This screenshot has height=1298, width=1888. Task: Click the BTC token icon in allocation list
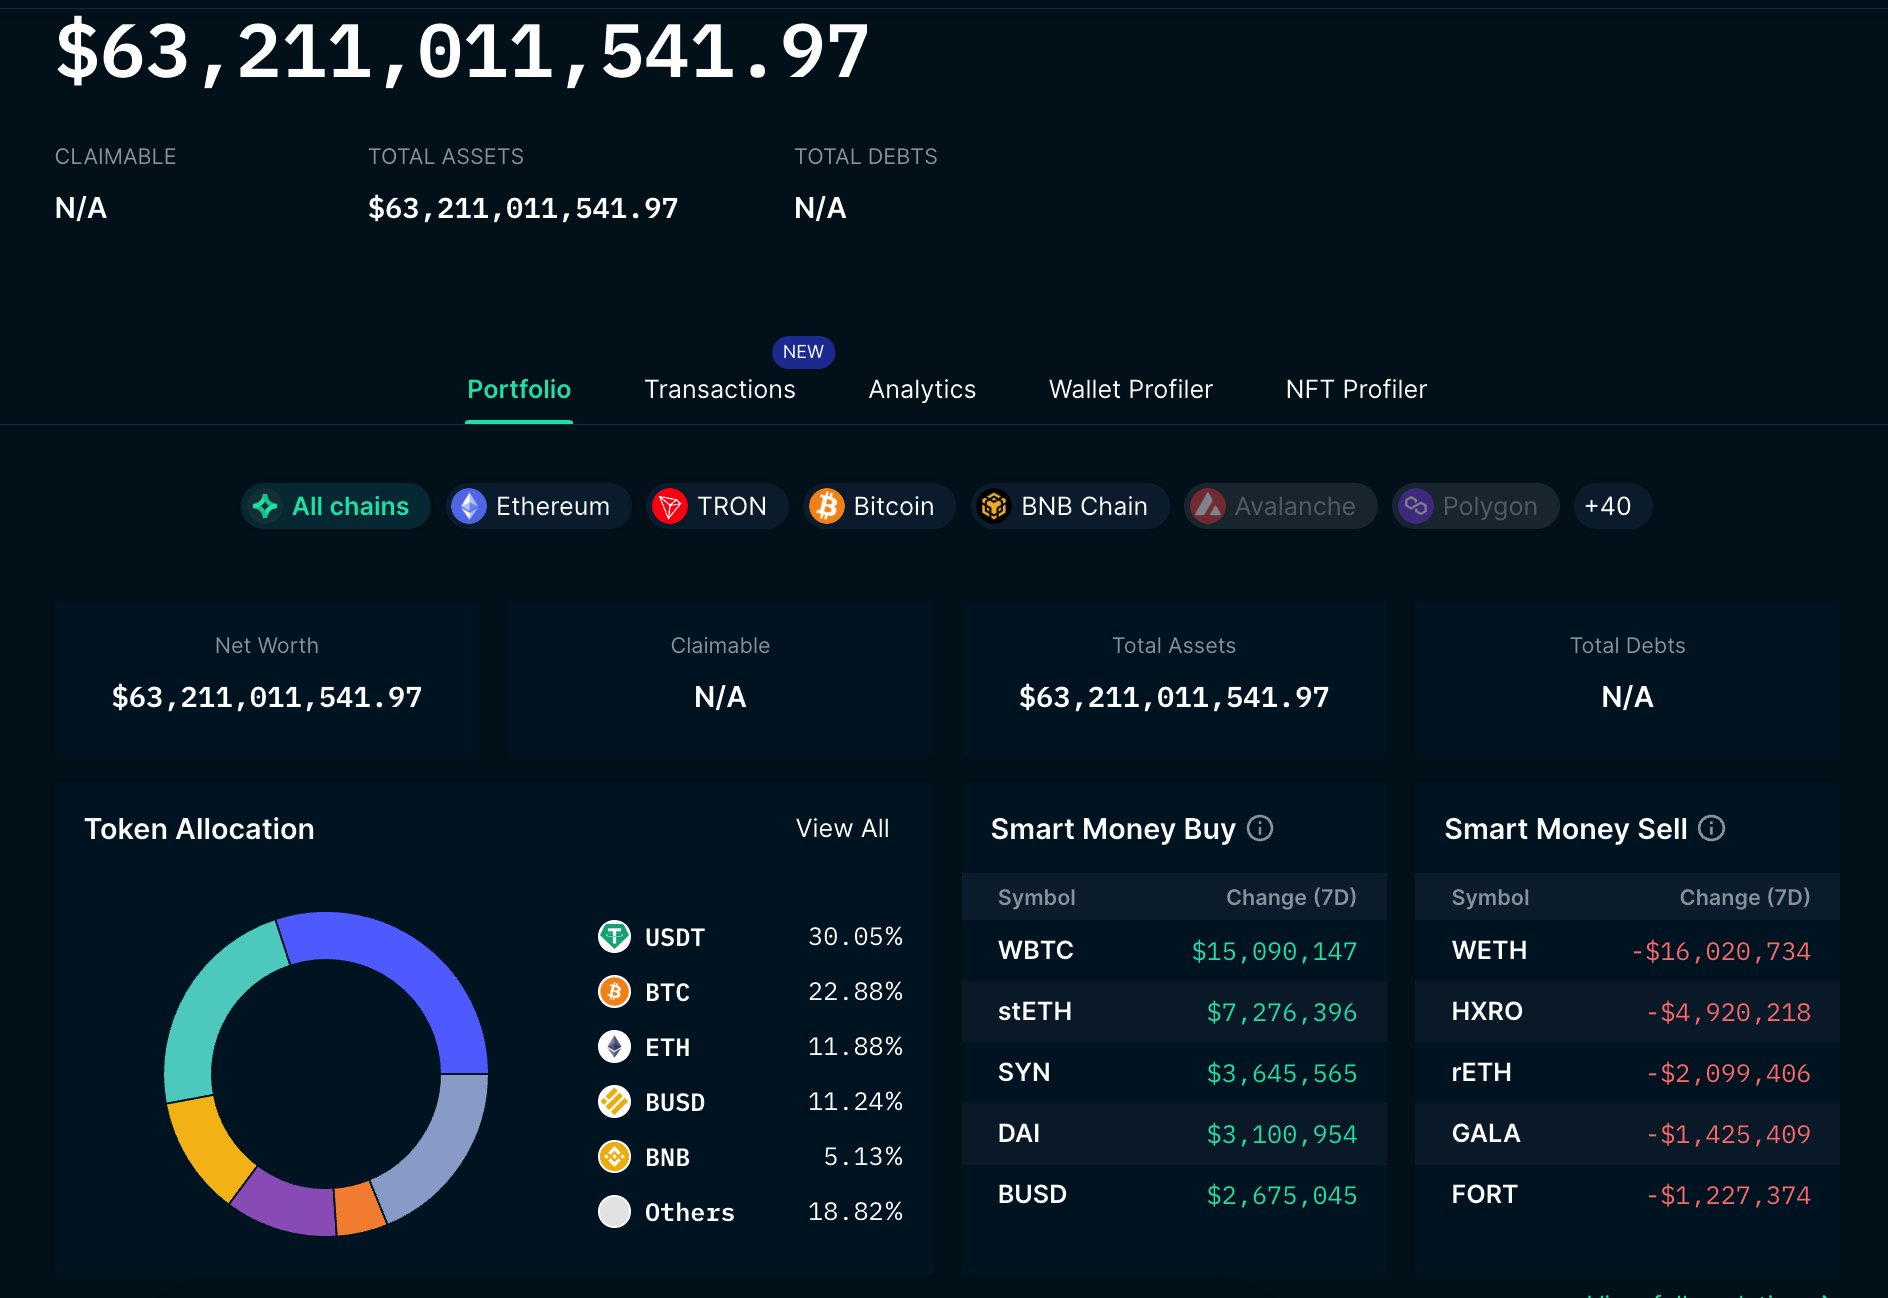[x=614, y=991]
